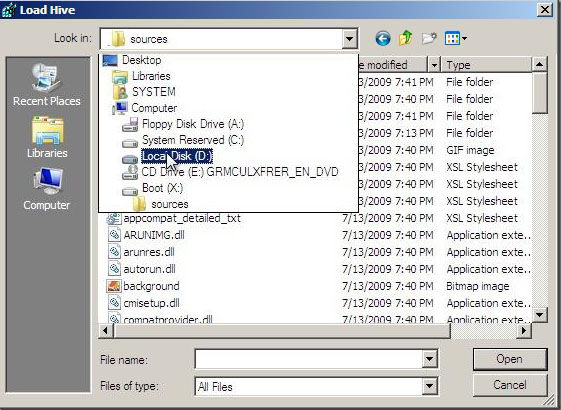Open Computer in the left places bar
Screen dimensions: 561x410
47,189
